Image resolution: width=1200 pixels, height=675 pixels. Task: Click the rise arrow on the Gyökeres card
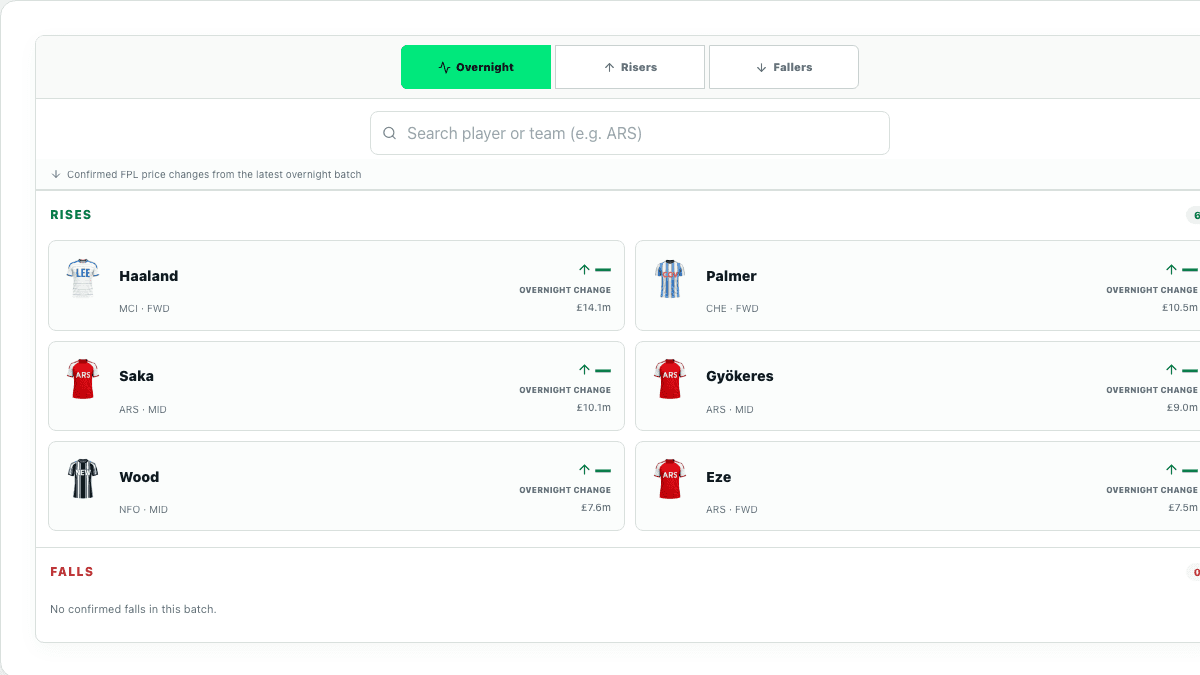(x=1171, y=370)
